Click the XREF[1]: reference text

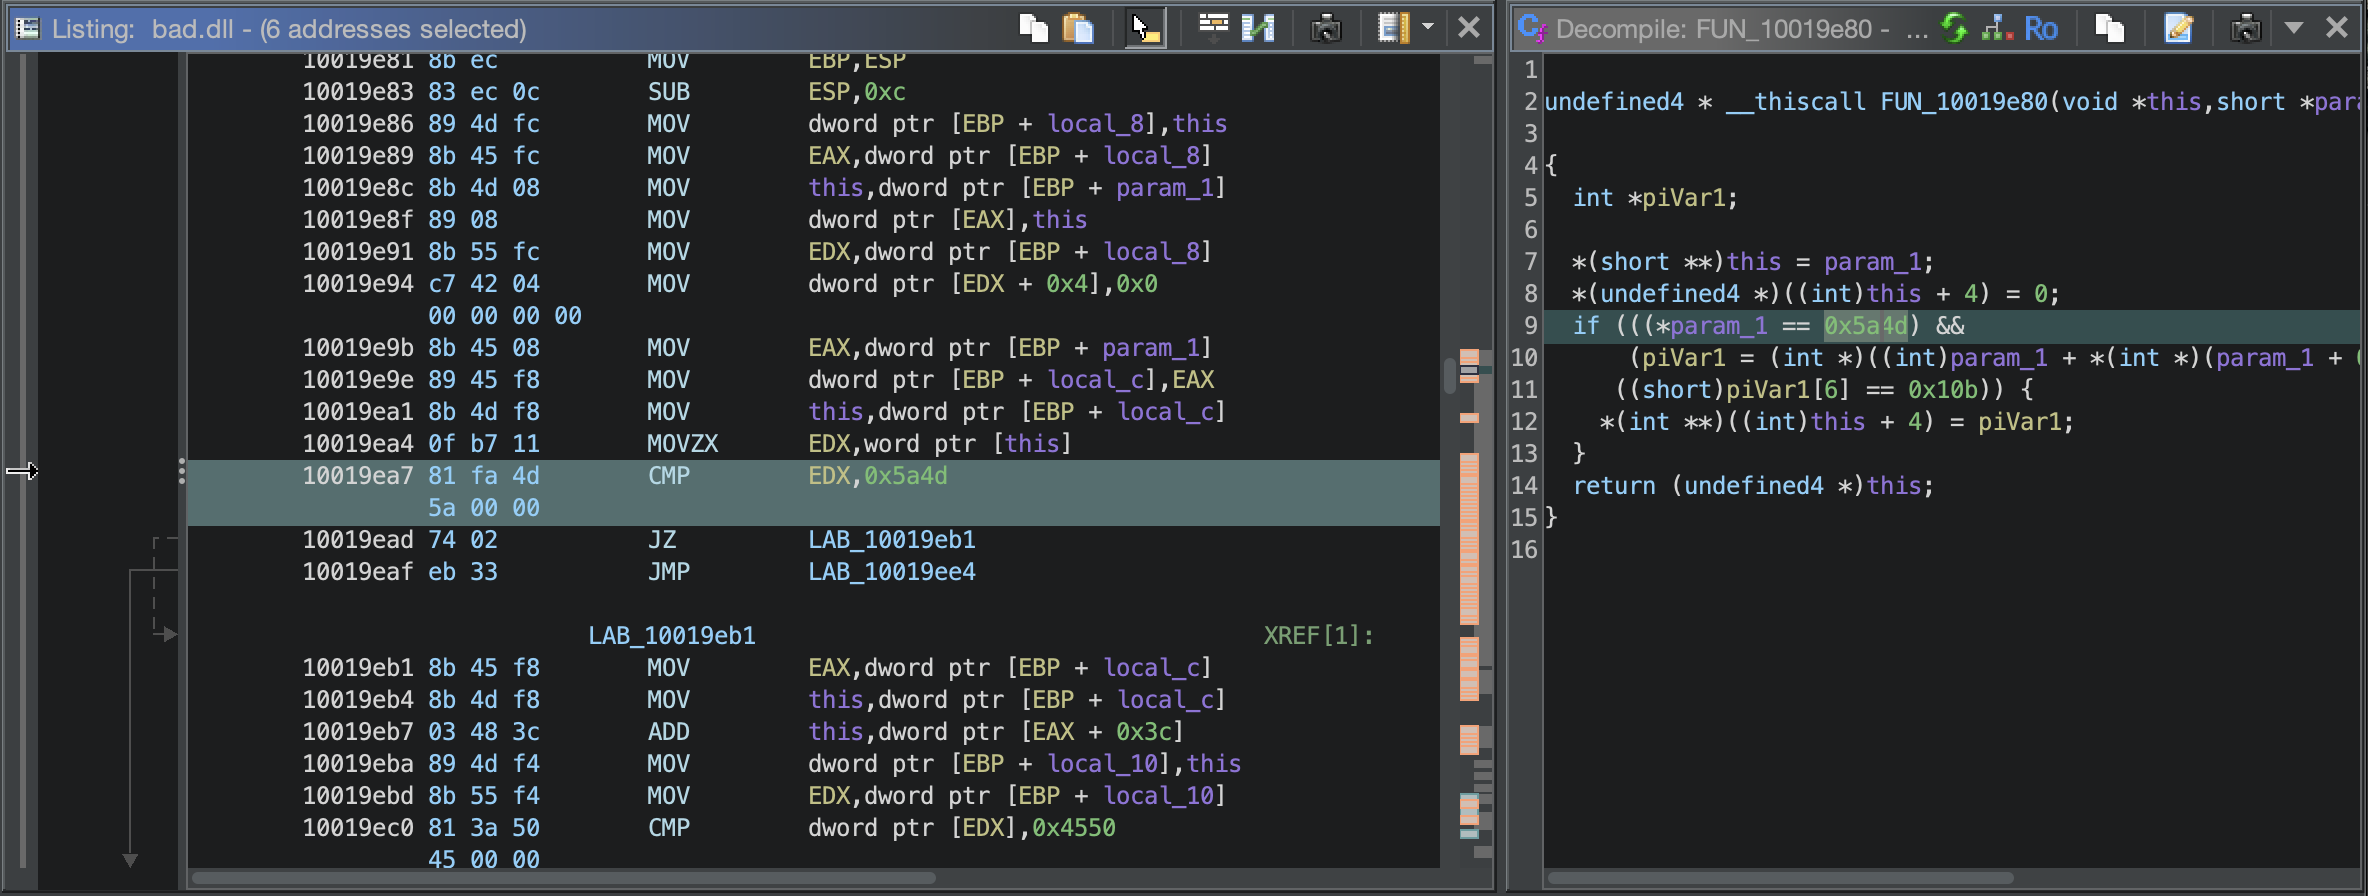(x=1318, y=636)
